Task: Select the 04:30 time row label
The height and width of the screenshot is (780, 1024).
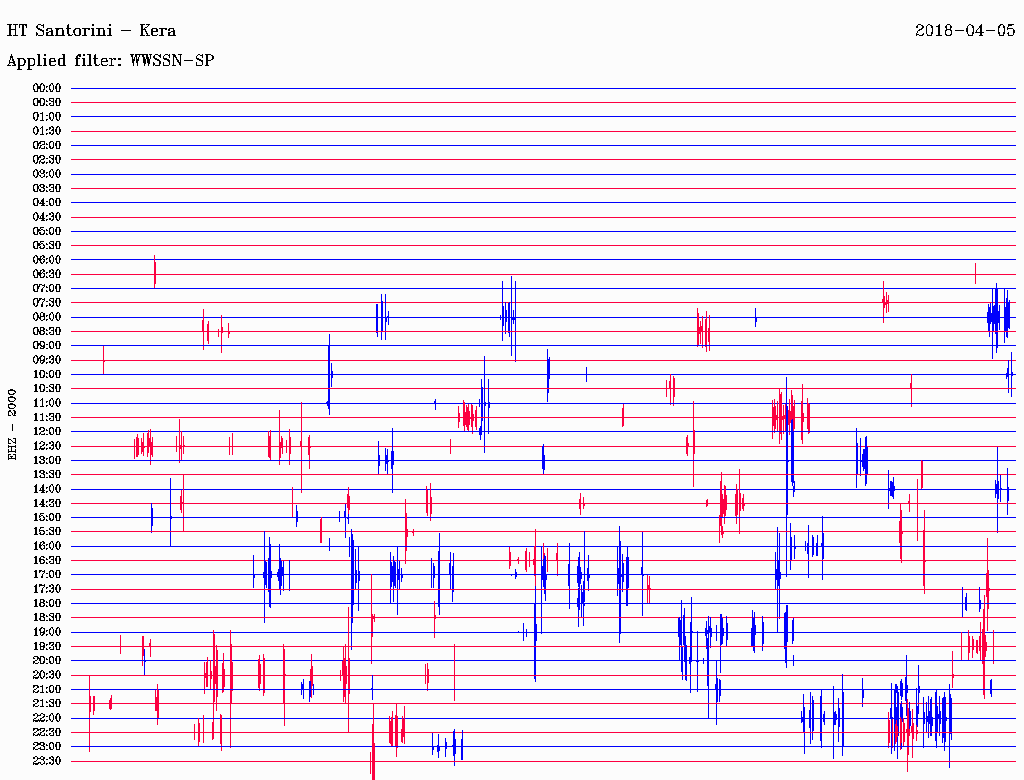Action: pos(47,217)
